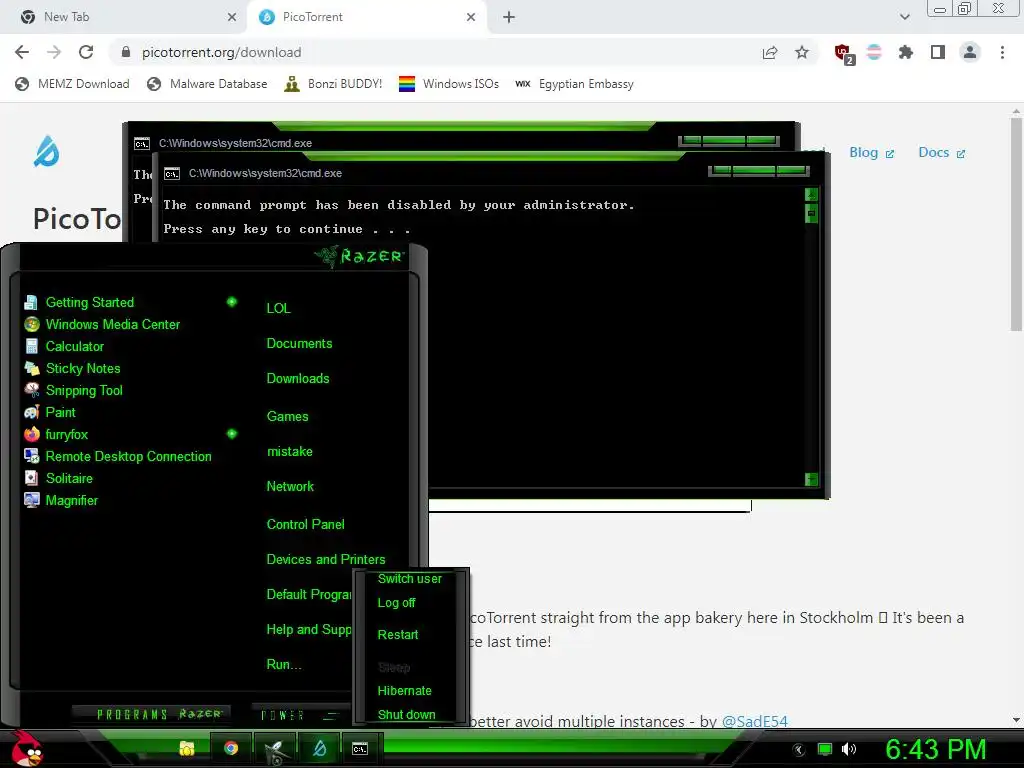This screenshot has width=1024, height=768.
Task: Launch furryfox browser entry
Action: click(56, 434)
